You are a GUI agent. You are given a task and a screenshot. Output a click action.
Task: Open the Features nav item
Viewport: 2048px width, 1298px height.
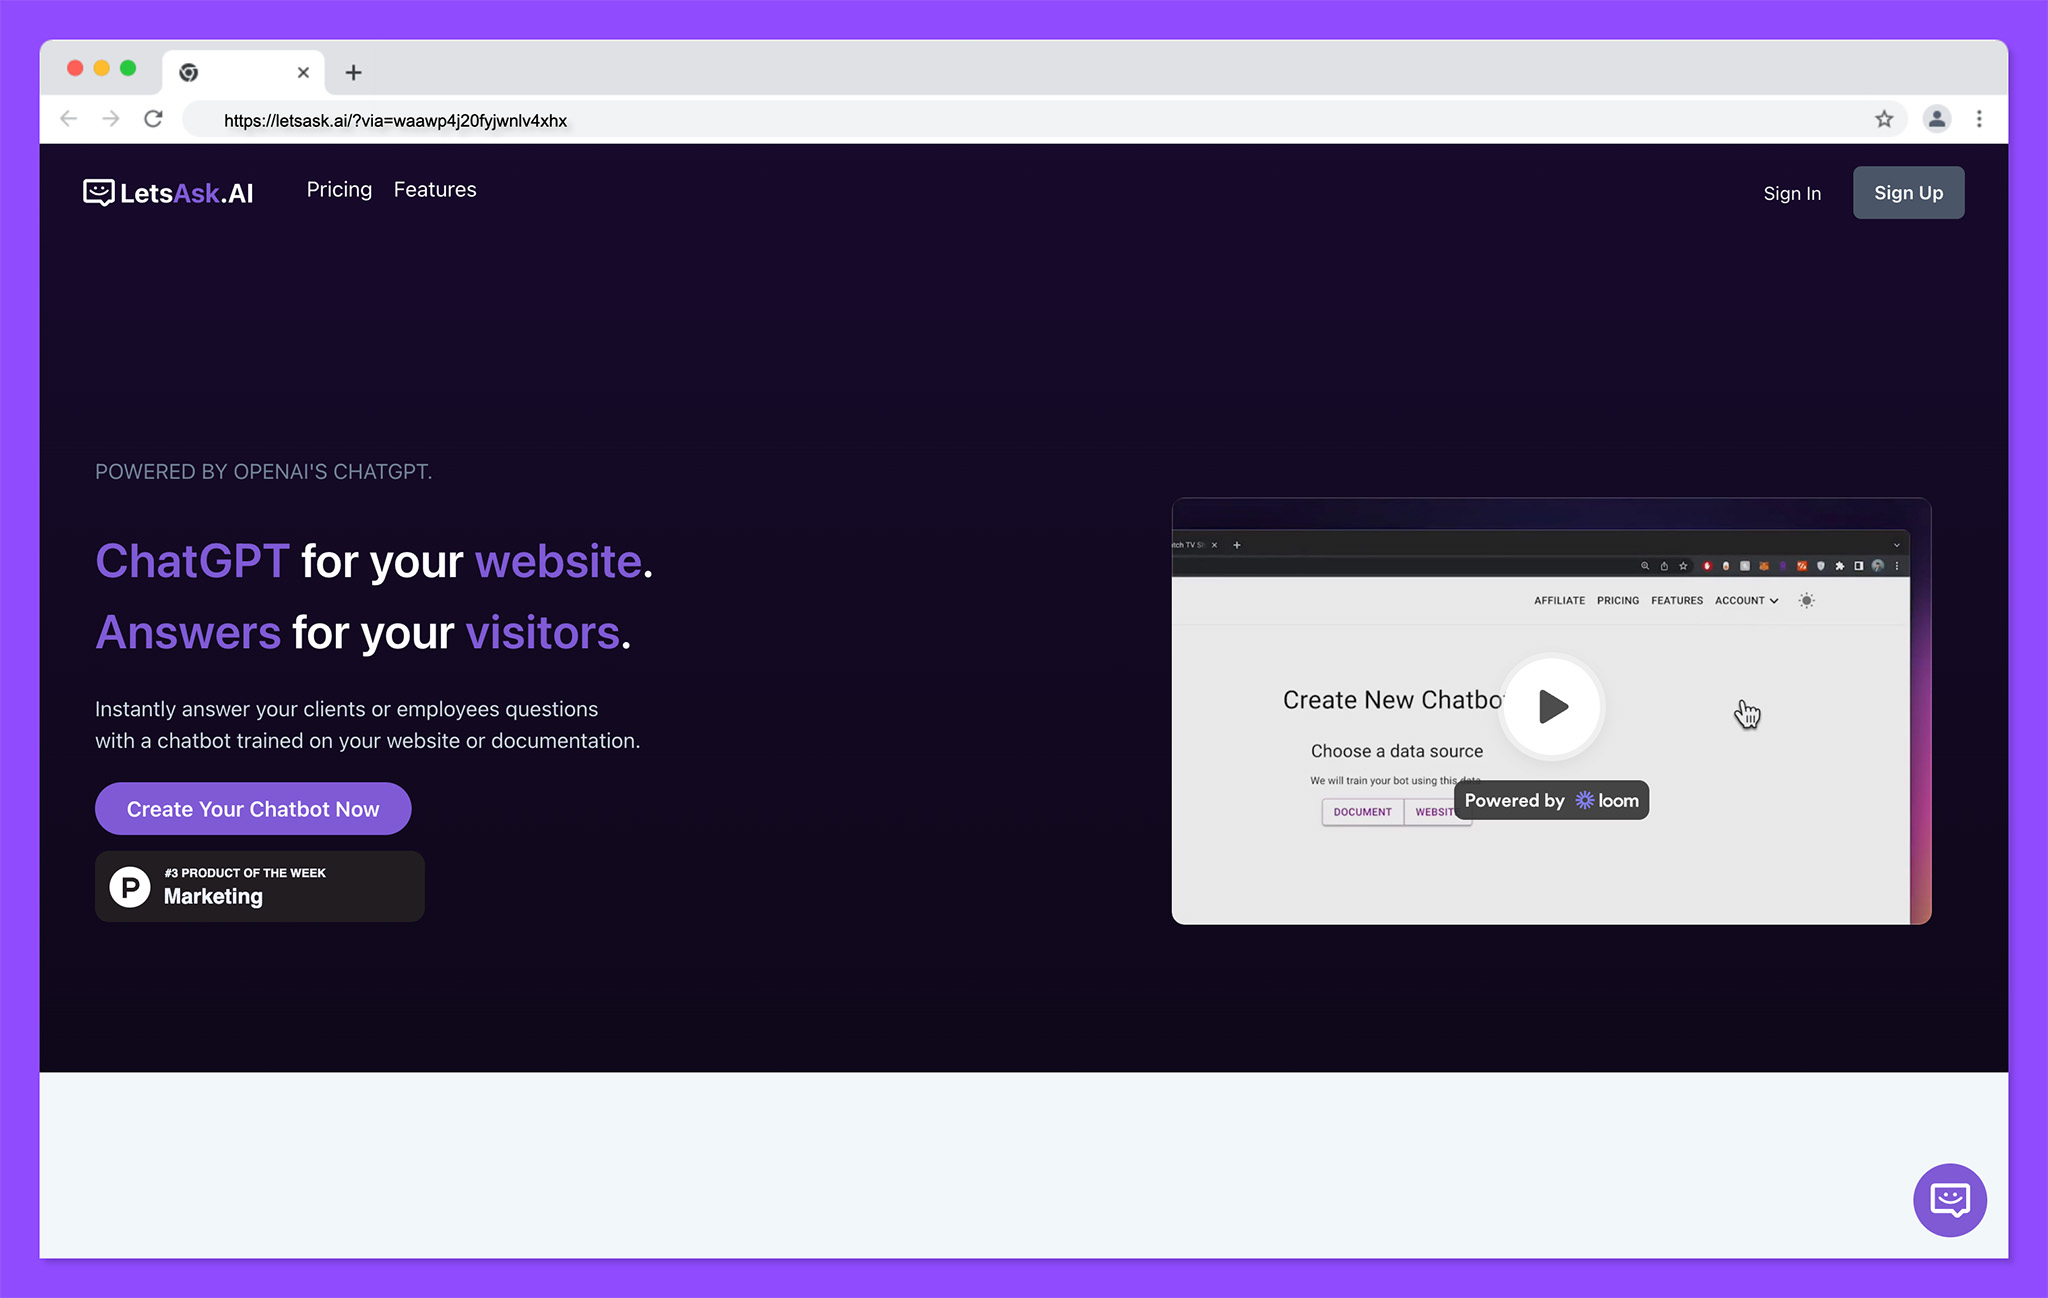pyautogui.click(x=435, y=190)
